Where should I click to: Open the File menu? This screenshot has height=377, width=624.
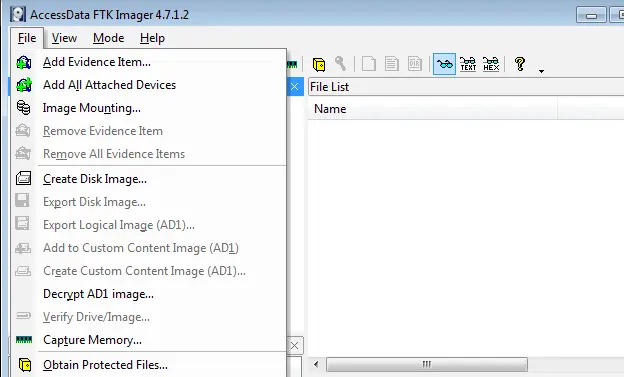click(x=27, y=38)
